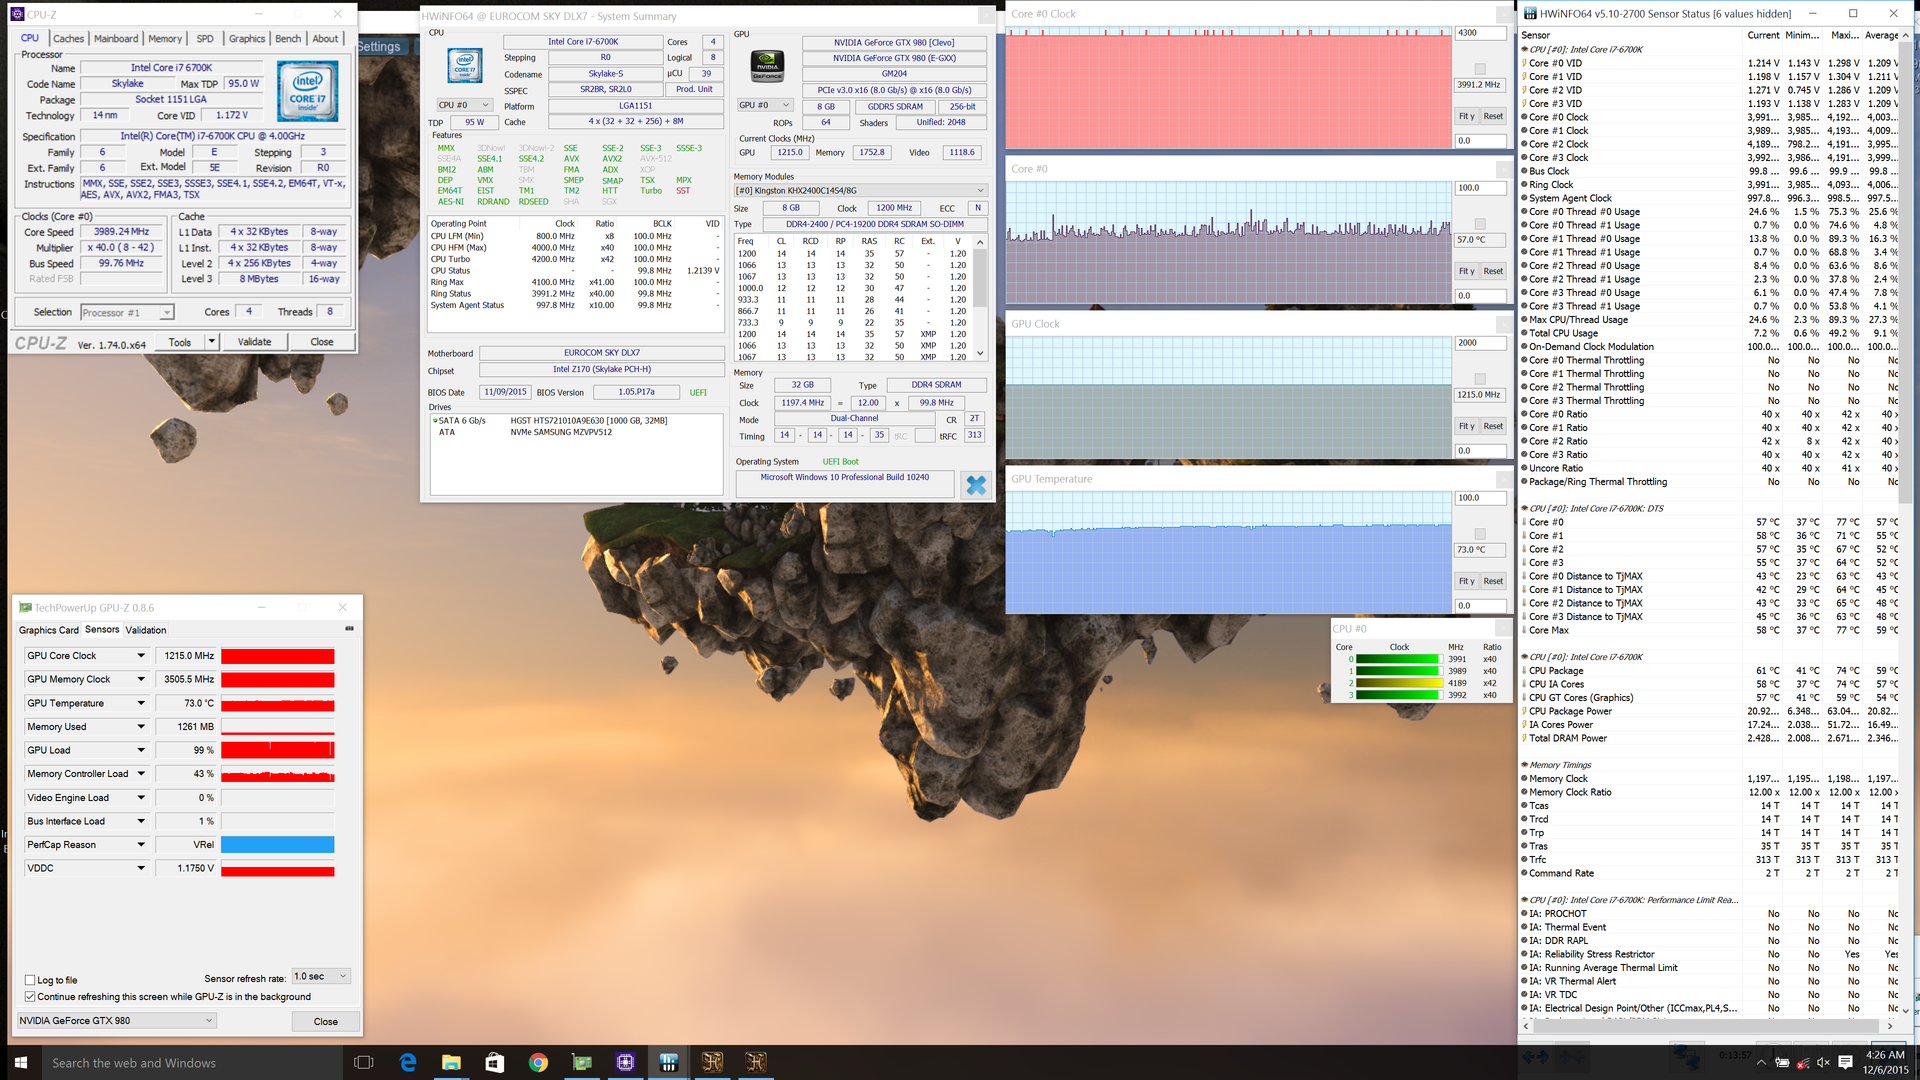This screenshot has width=1920, height=1080.
Task: Switch to SPD tab in CPU-Z
Action: tap(205, 39)
